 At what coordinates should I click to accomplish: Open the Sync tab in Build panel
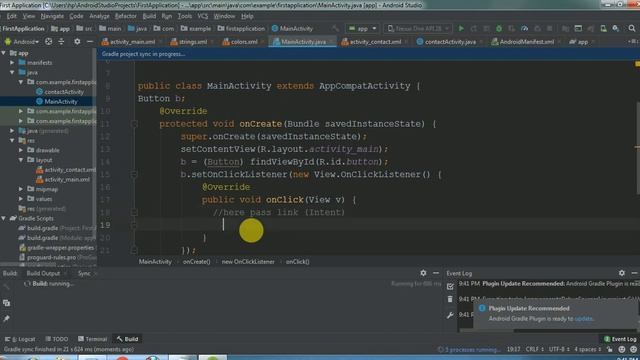tap(84, 273)
